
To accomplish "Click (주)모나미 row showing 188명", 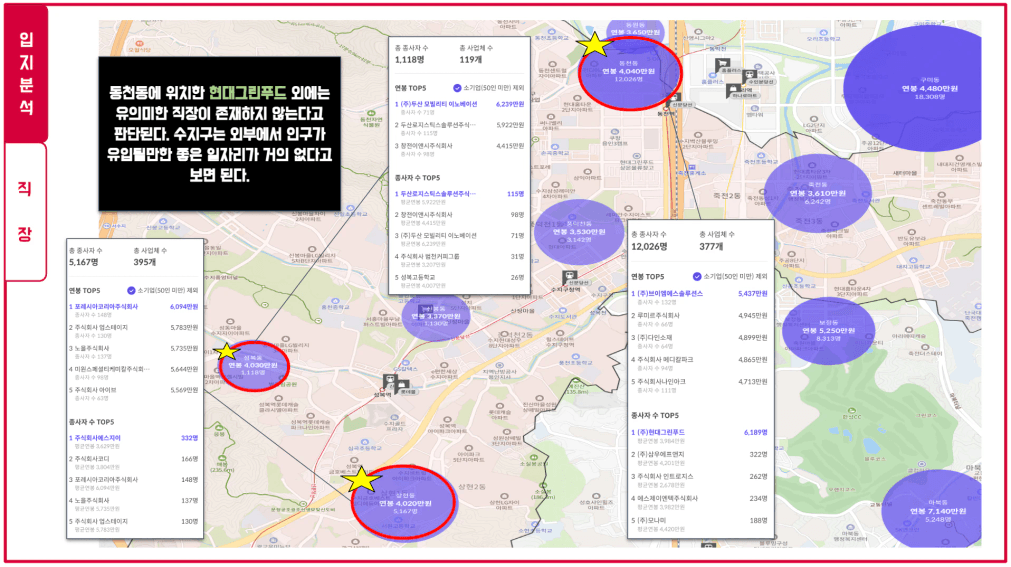I will tap(699, 524).
